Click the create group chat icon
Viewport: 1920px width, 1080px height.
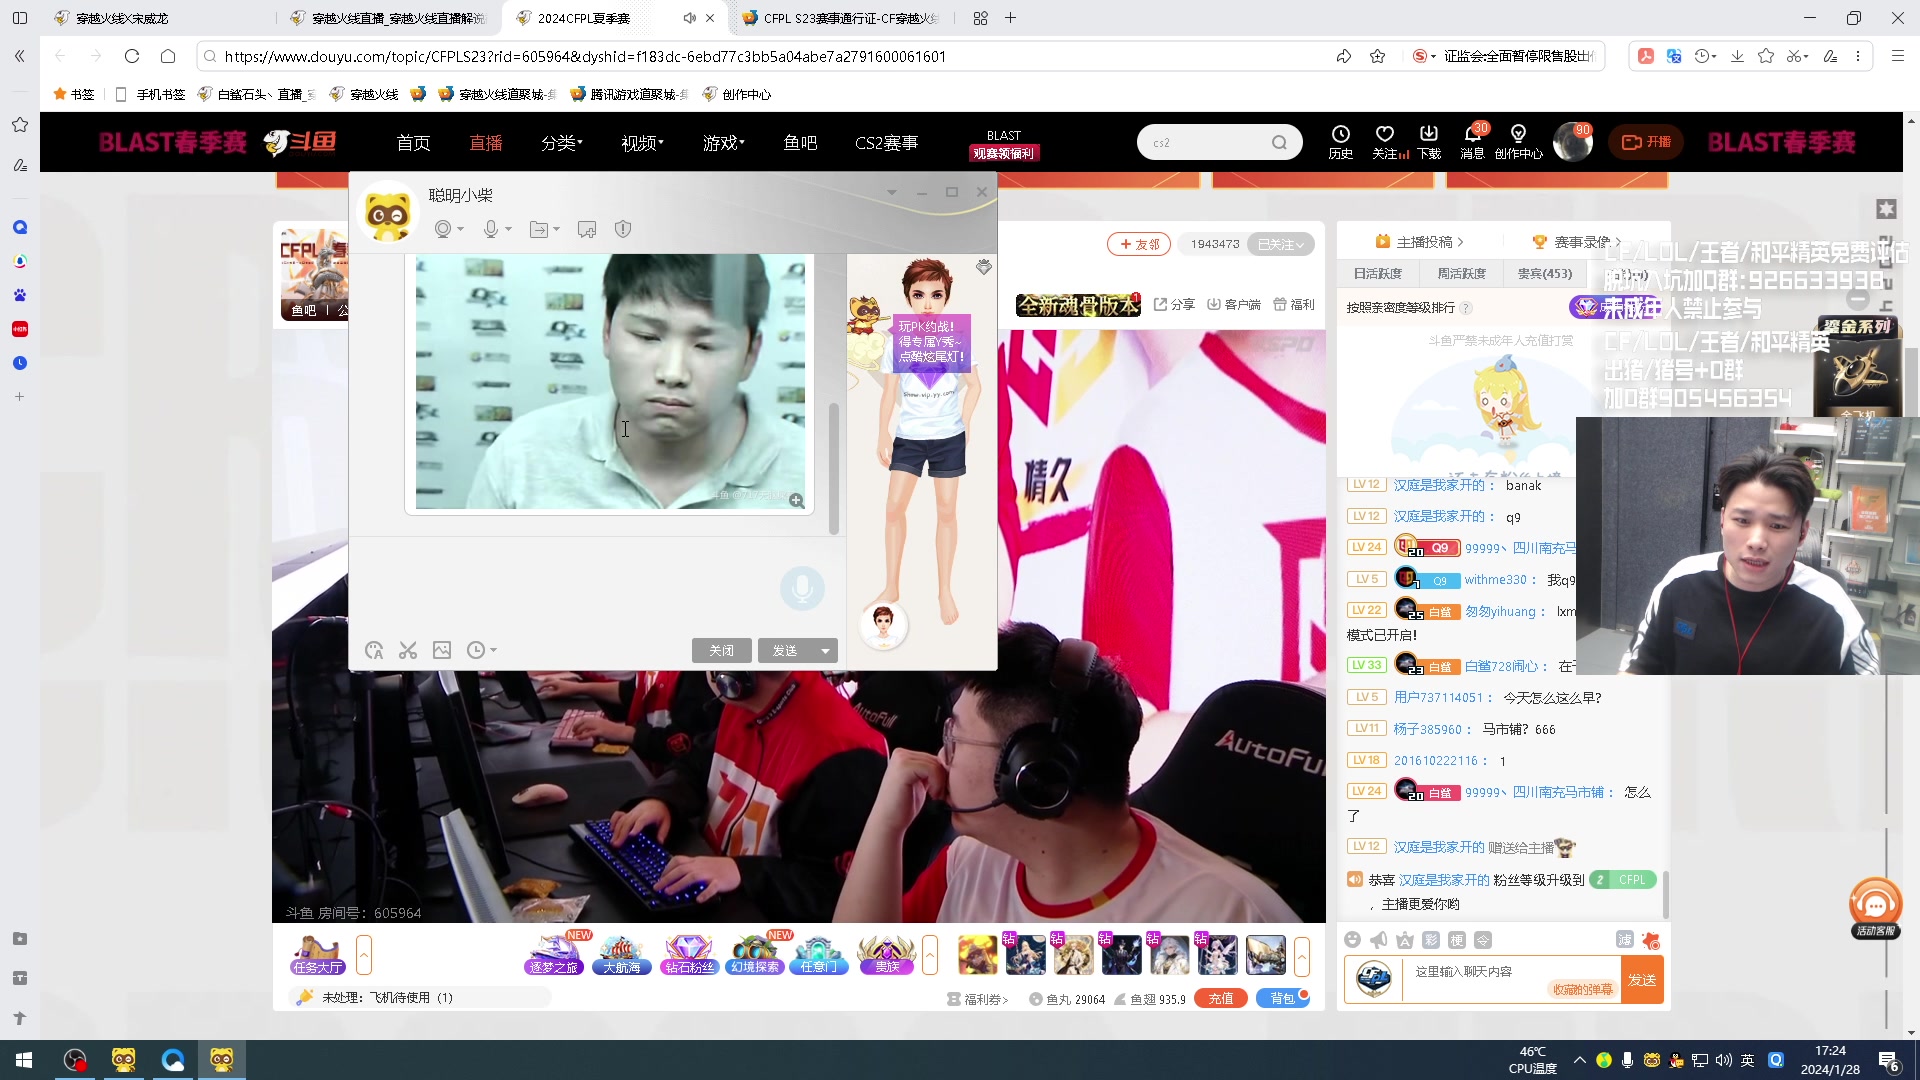pos(587,230)
